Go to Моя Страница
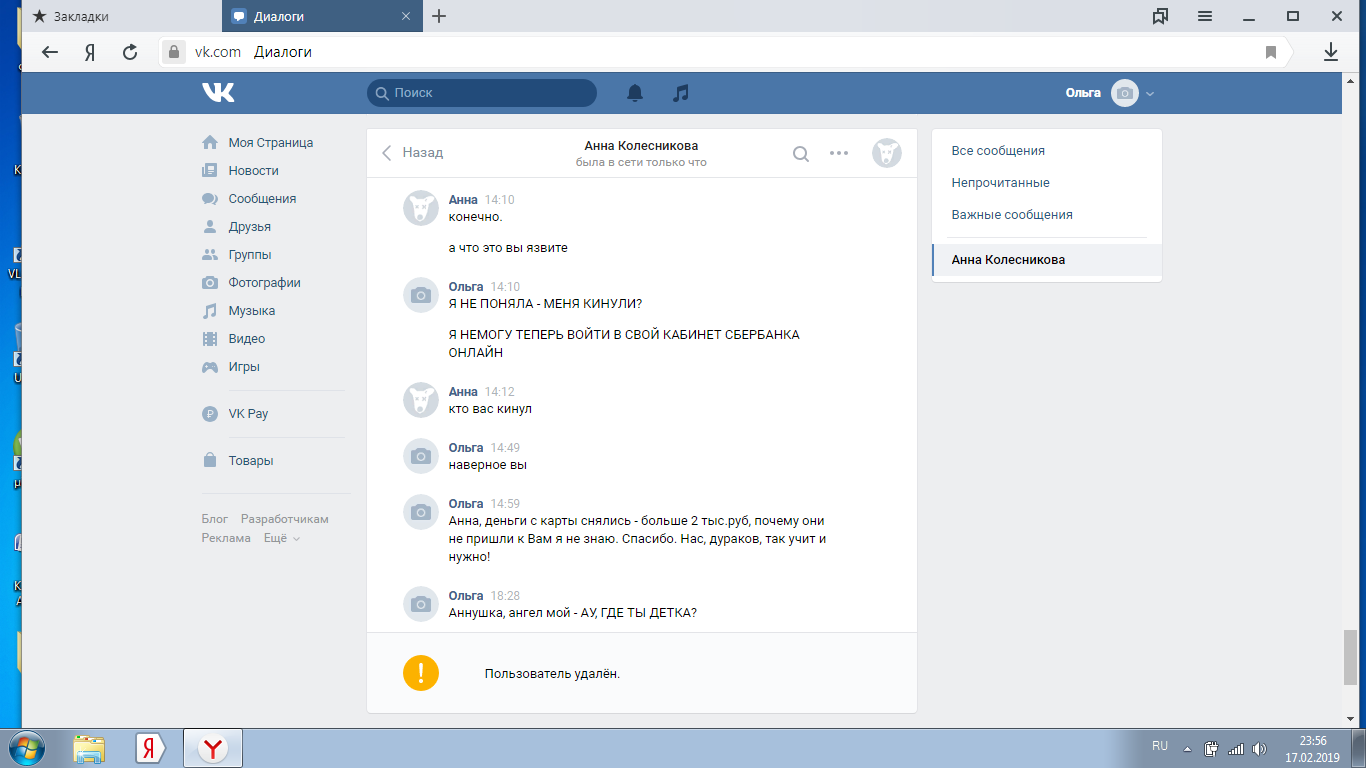The height and width of the screenshot is (768, 1366). (x=270, y=143)
